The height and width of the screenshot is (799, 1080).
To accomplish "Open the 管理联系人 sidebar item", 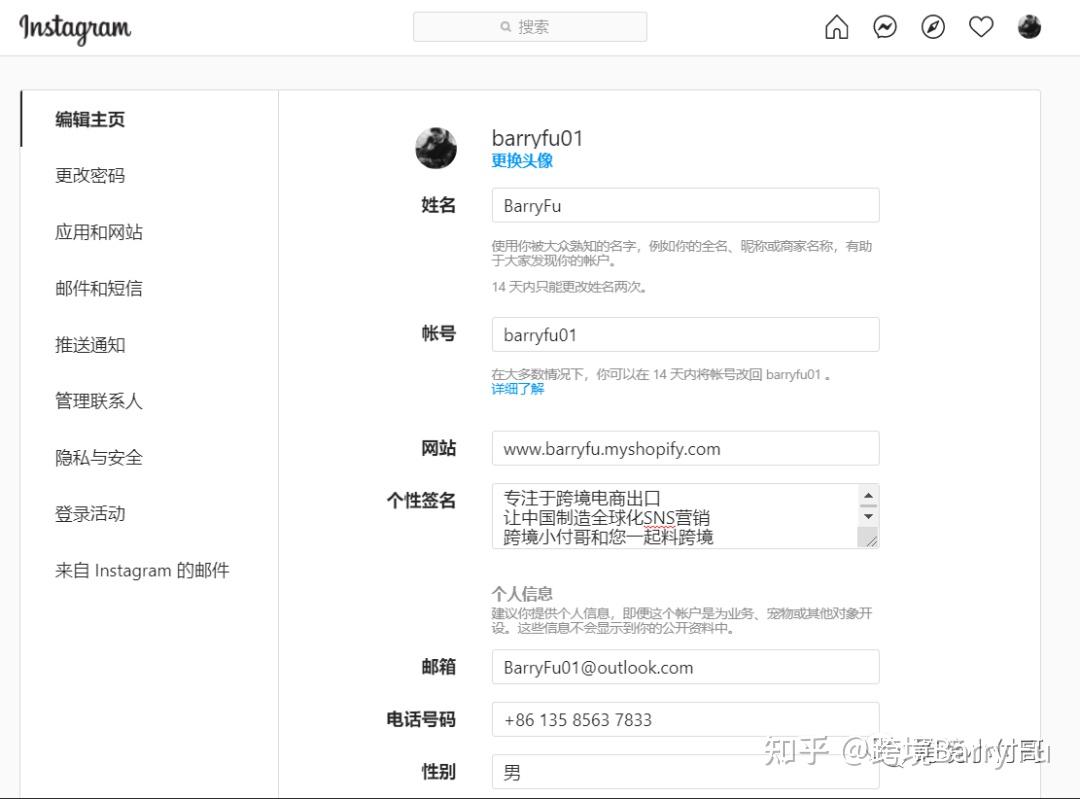I will [98, 401].
